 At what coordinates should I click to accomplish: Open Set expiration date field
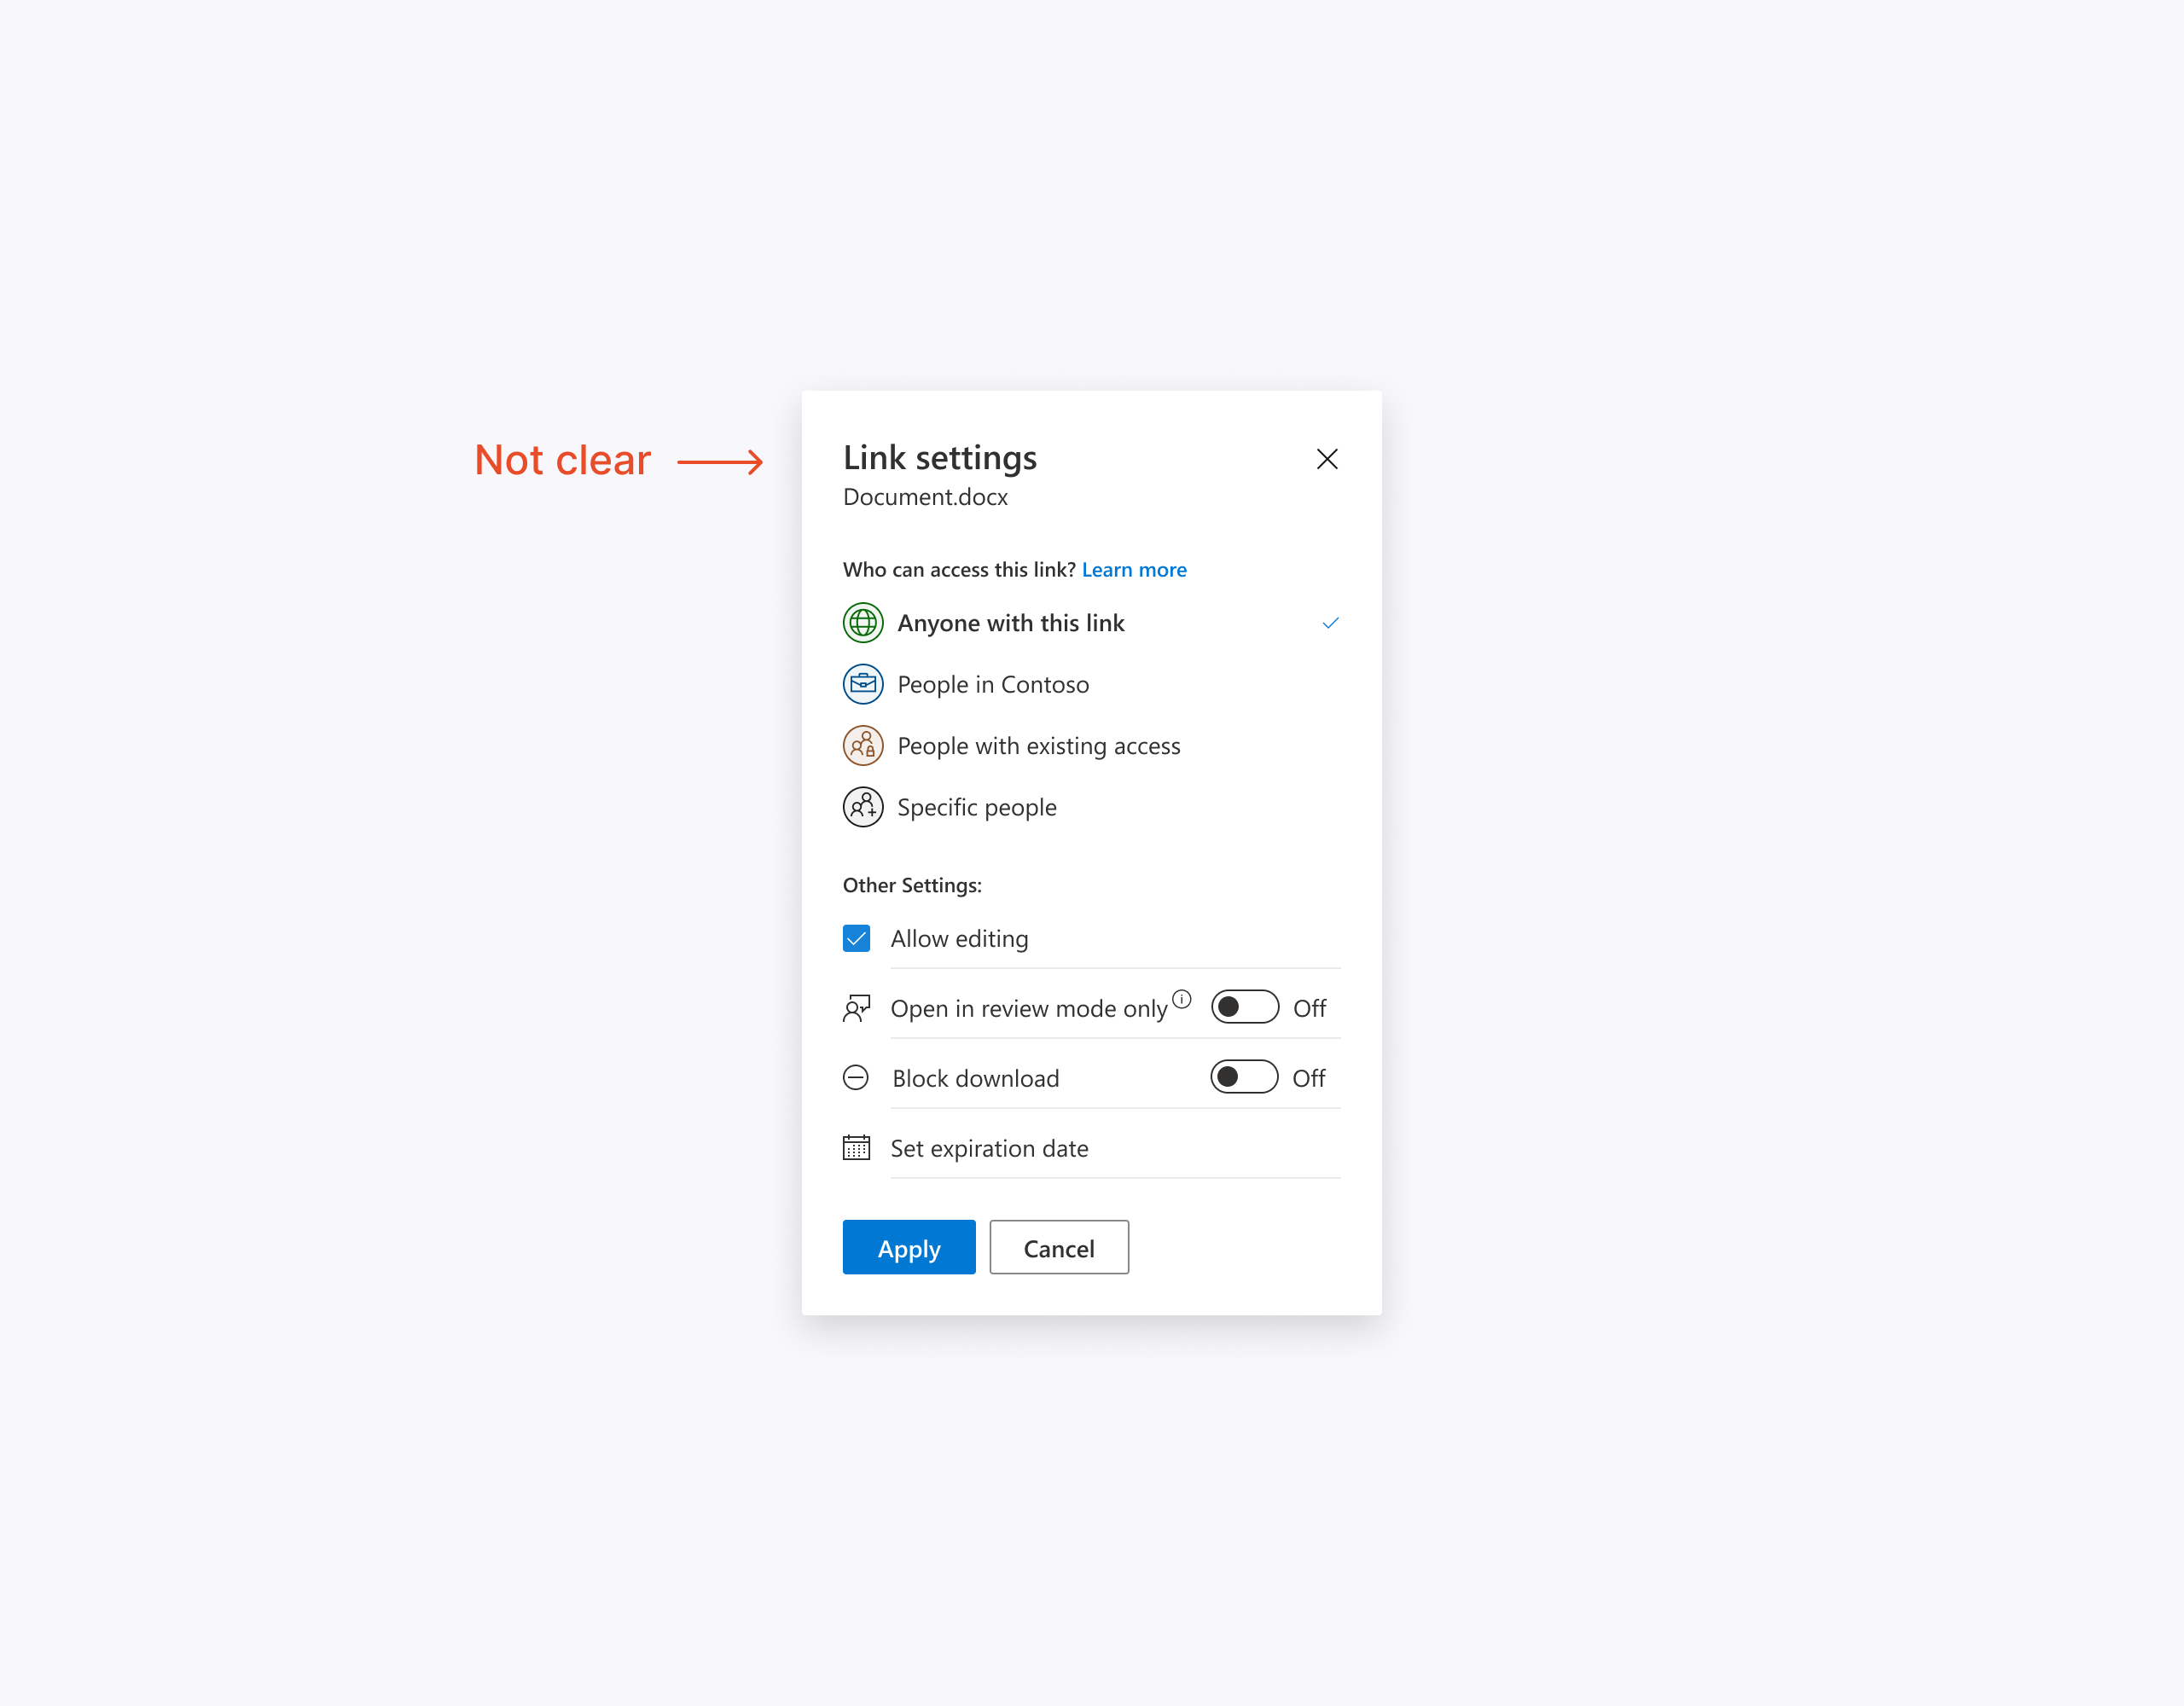pos(1091,1147)
